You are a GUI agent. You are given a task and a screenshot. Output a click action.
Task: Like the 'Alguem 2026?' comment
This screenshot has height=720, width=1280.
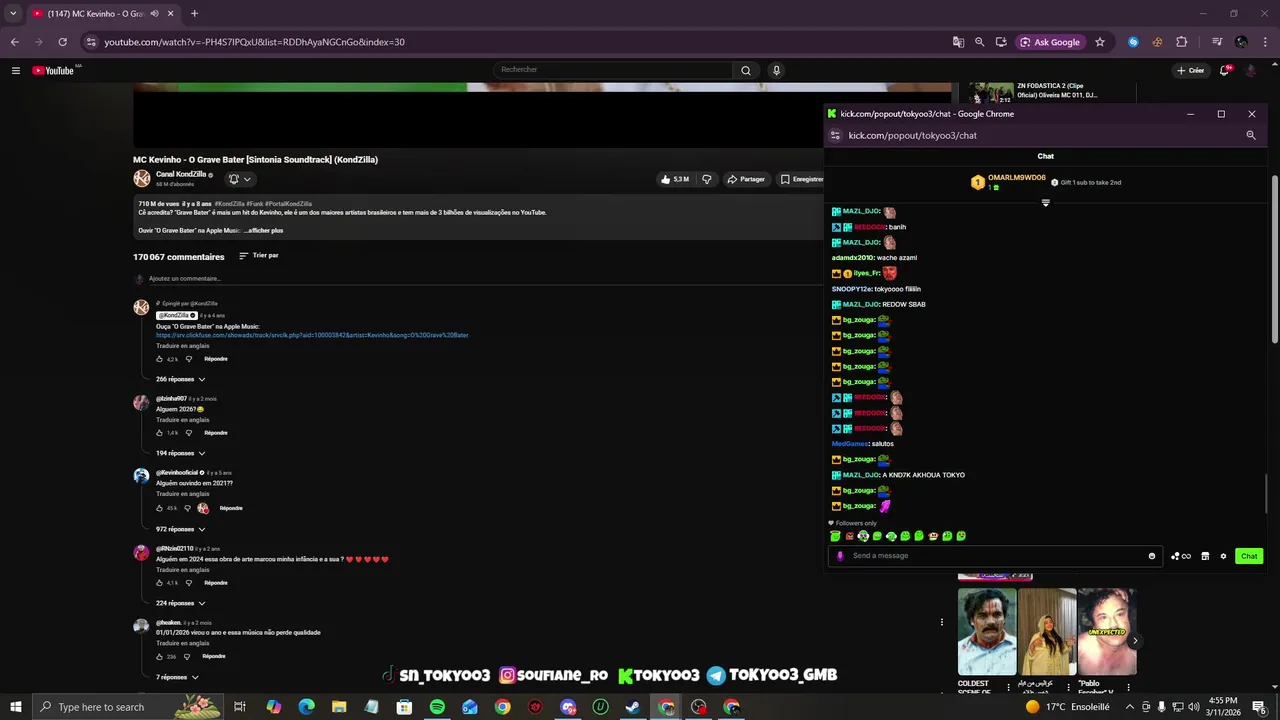tap(160, 433)
